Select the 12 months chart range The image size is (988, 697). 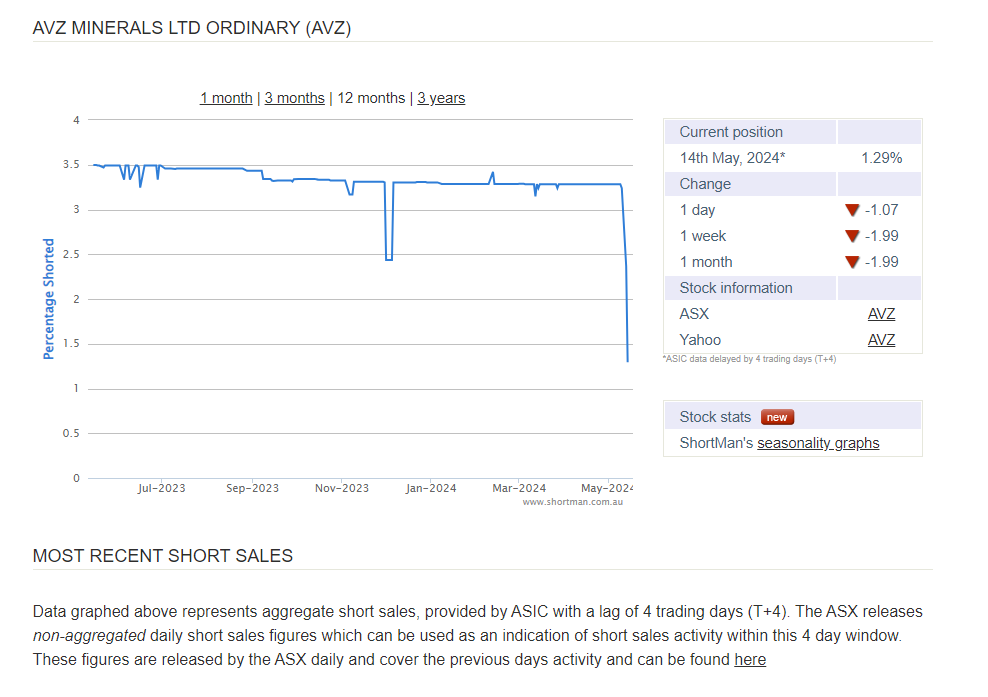[371, 98]
